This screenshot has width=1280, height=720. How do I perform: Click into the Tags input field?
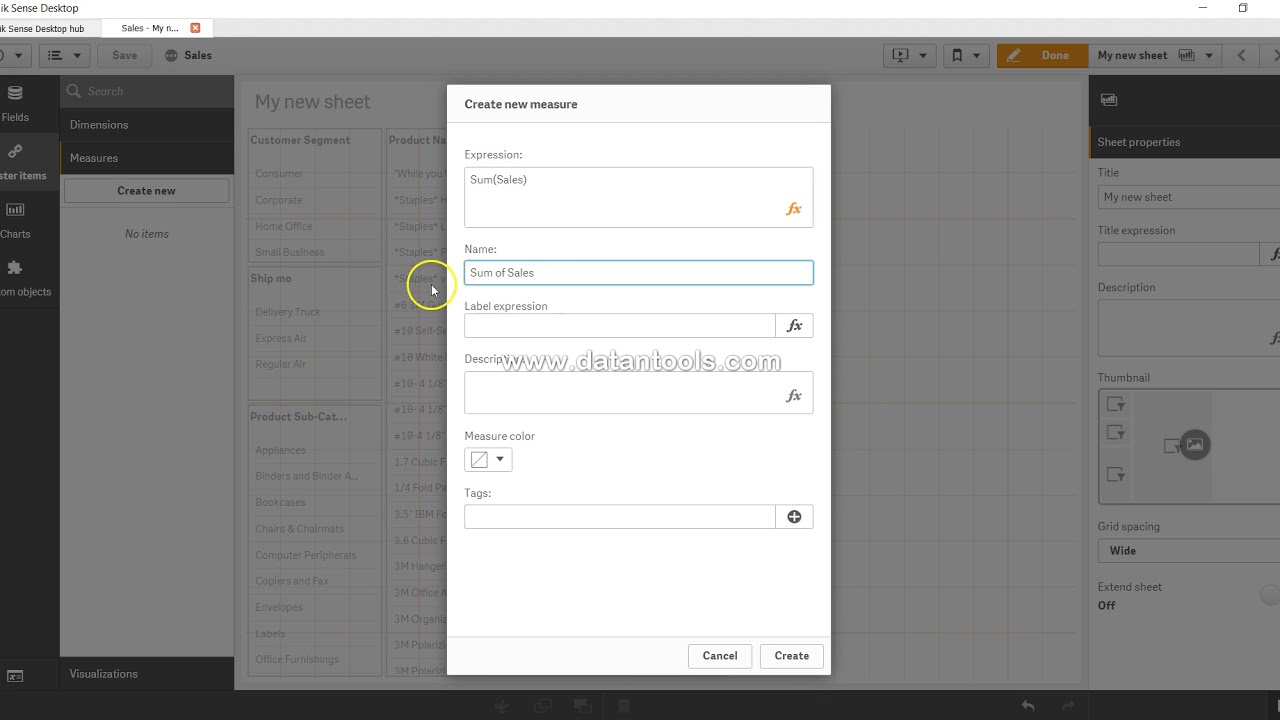620,517
